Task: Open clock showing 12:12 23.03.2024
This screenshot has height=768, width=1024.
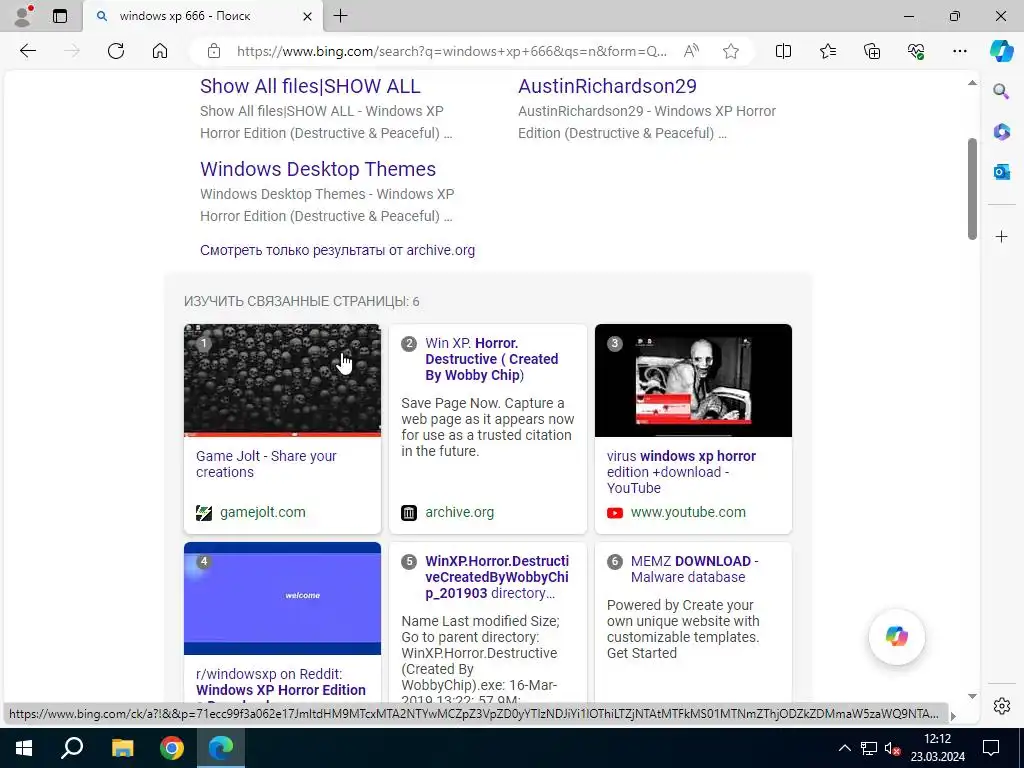Action: [x=938, y=748]
